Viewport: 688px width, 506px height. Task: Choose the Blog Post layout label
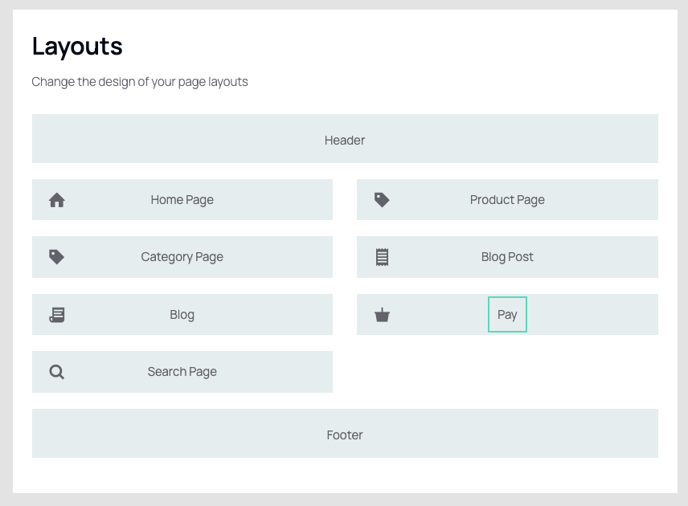[507, 257]
